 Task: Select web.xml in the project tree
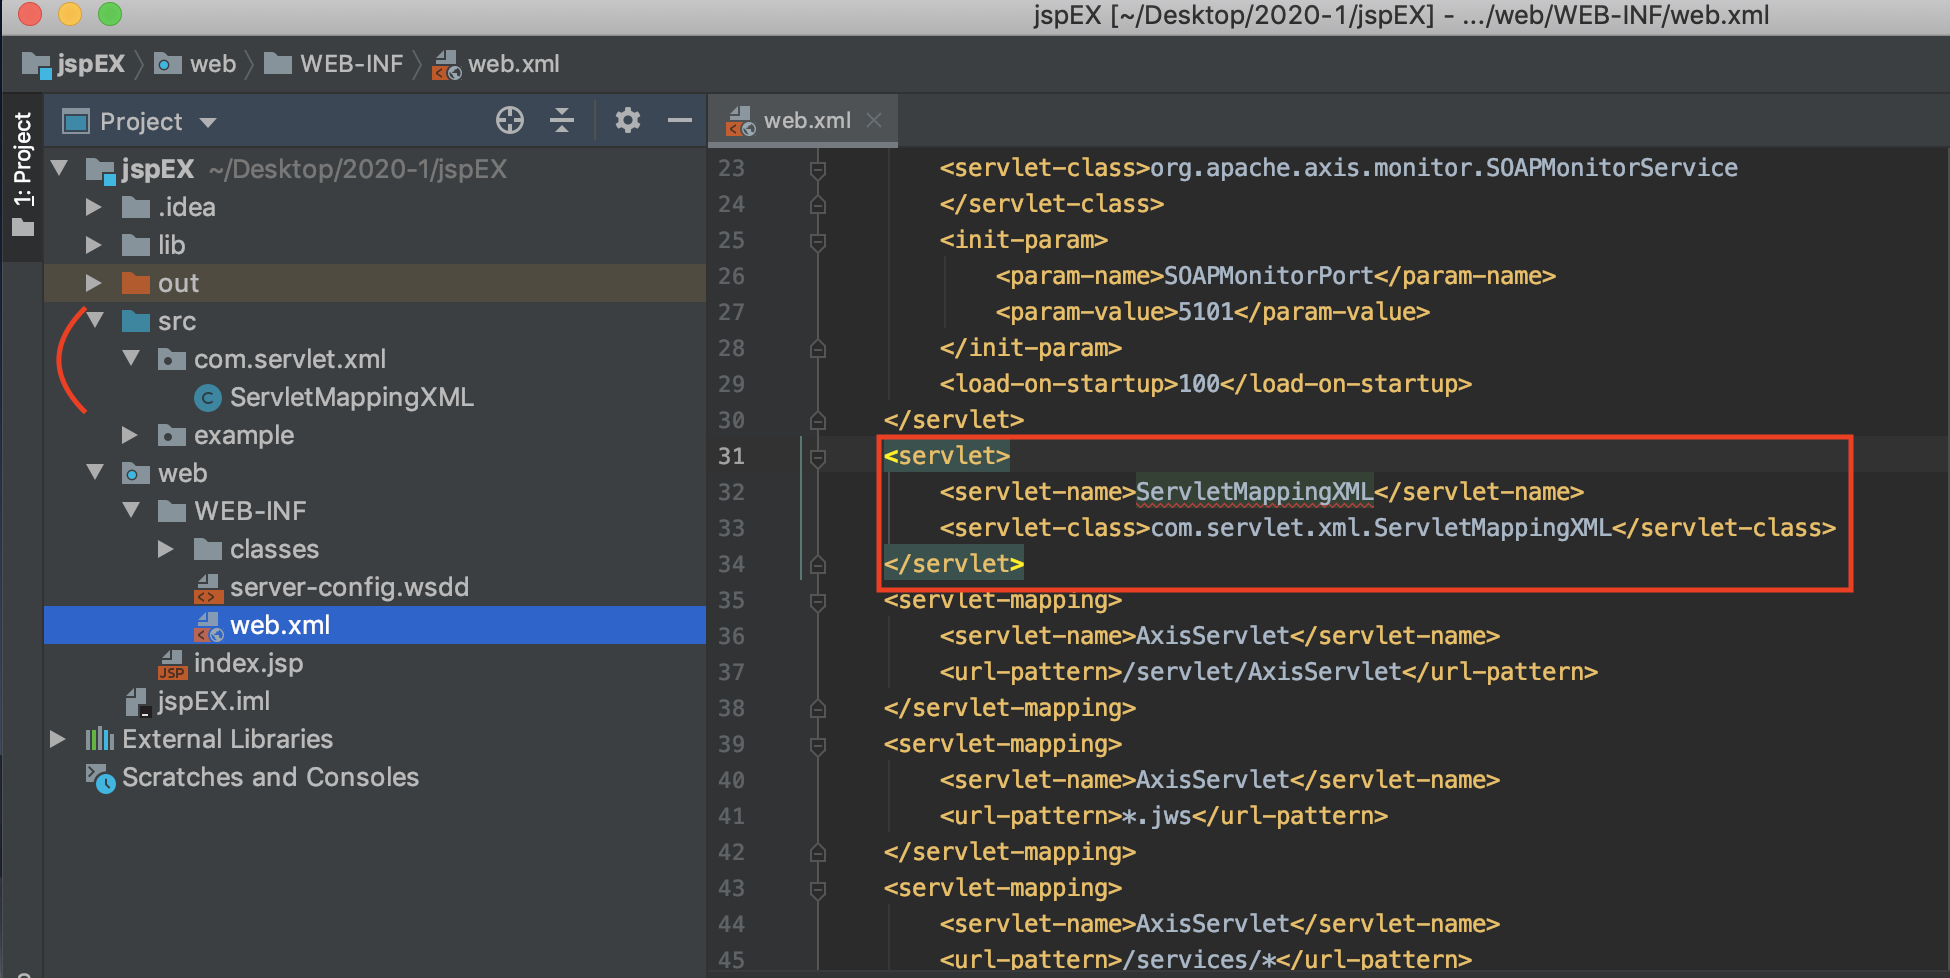[375, 625]
